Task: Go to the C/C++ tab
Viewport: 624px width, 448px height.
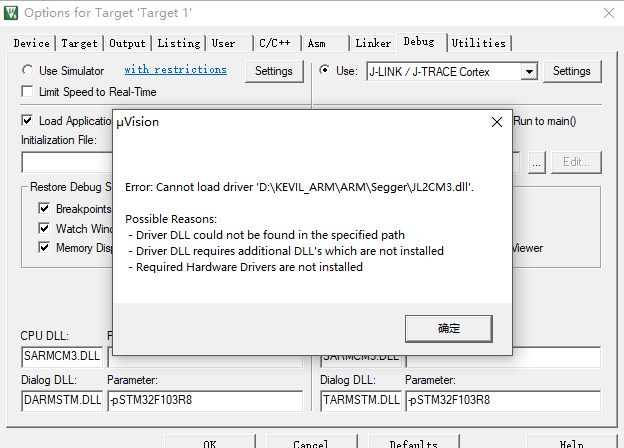Action: (275, 43)
